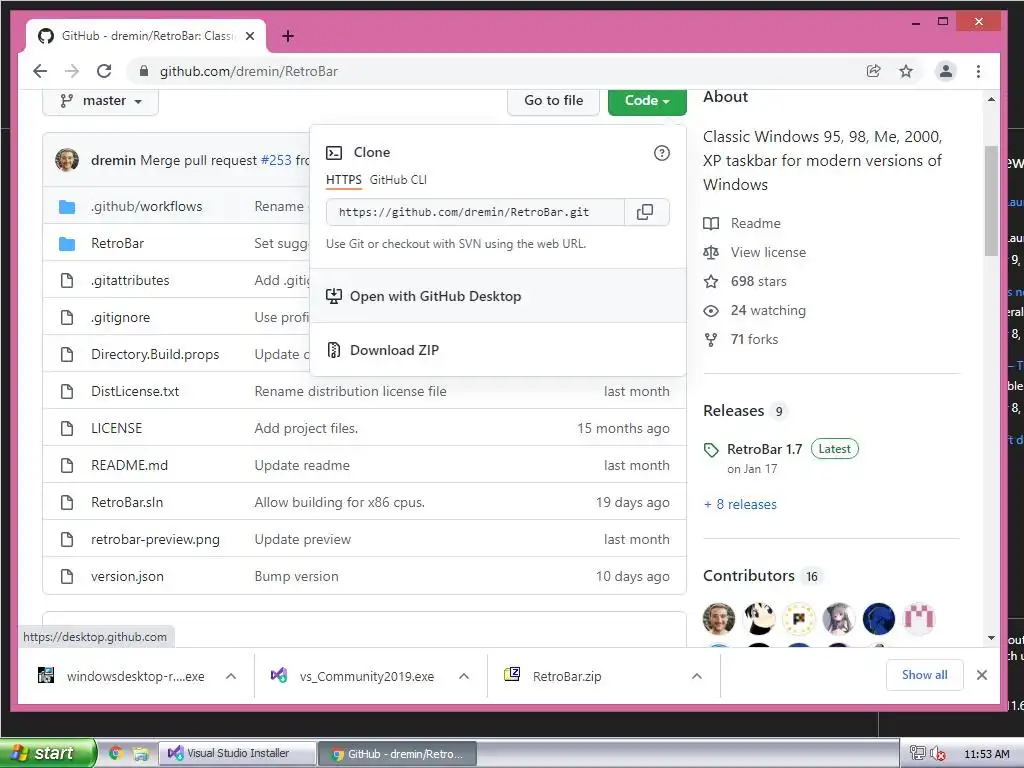Open the LICENSE file
Screen dimensions: 1024x768
(116, 428)
